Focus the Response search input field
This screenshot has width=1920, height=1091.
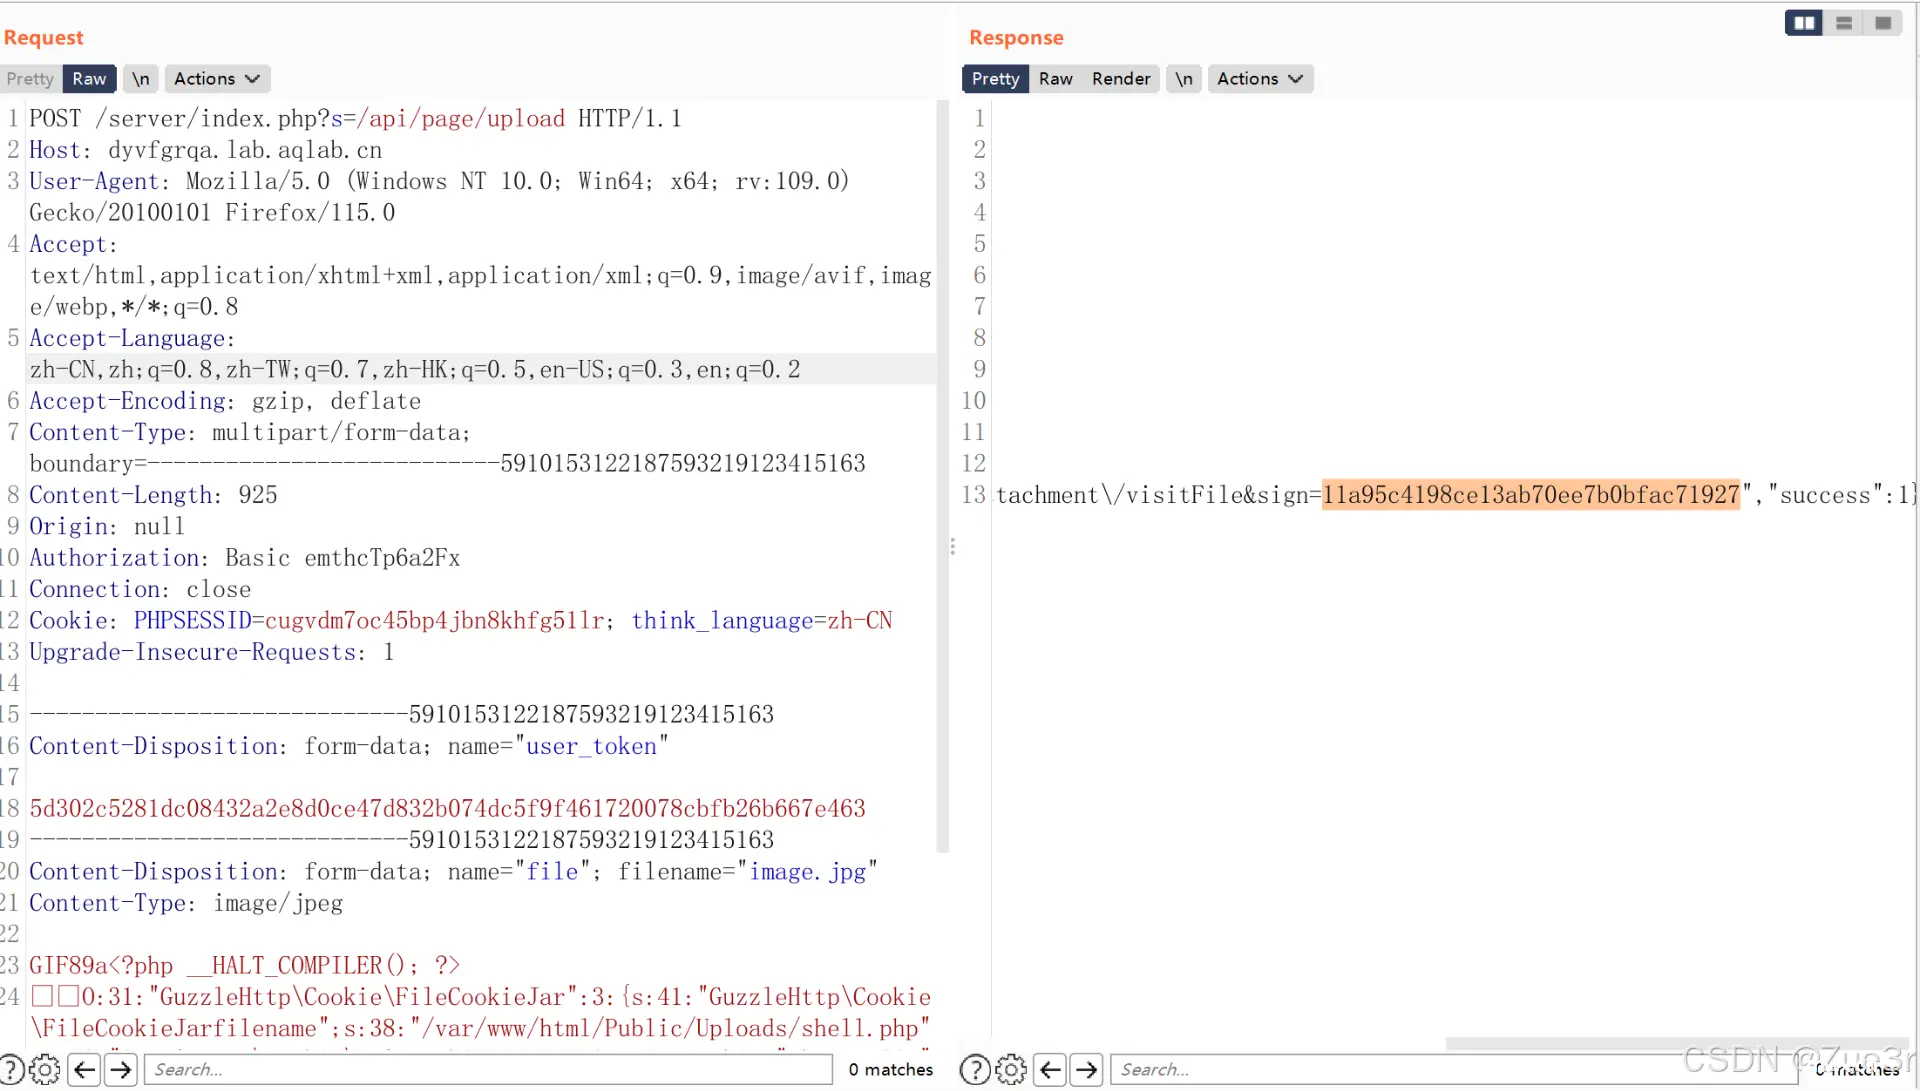click(x=1455, y=1069)
